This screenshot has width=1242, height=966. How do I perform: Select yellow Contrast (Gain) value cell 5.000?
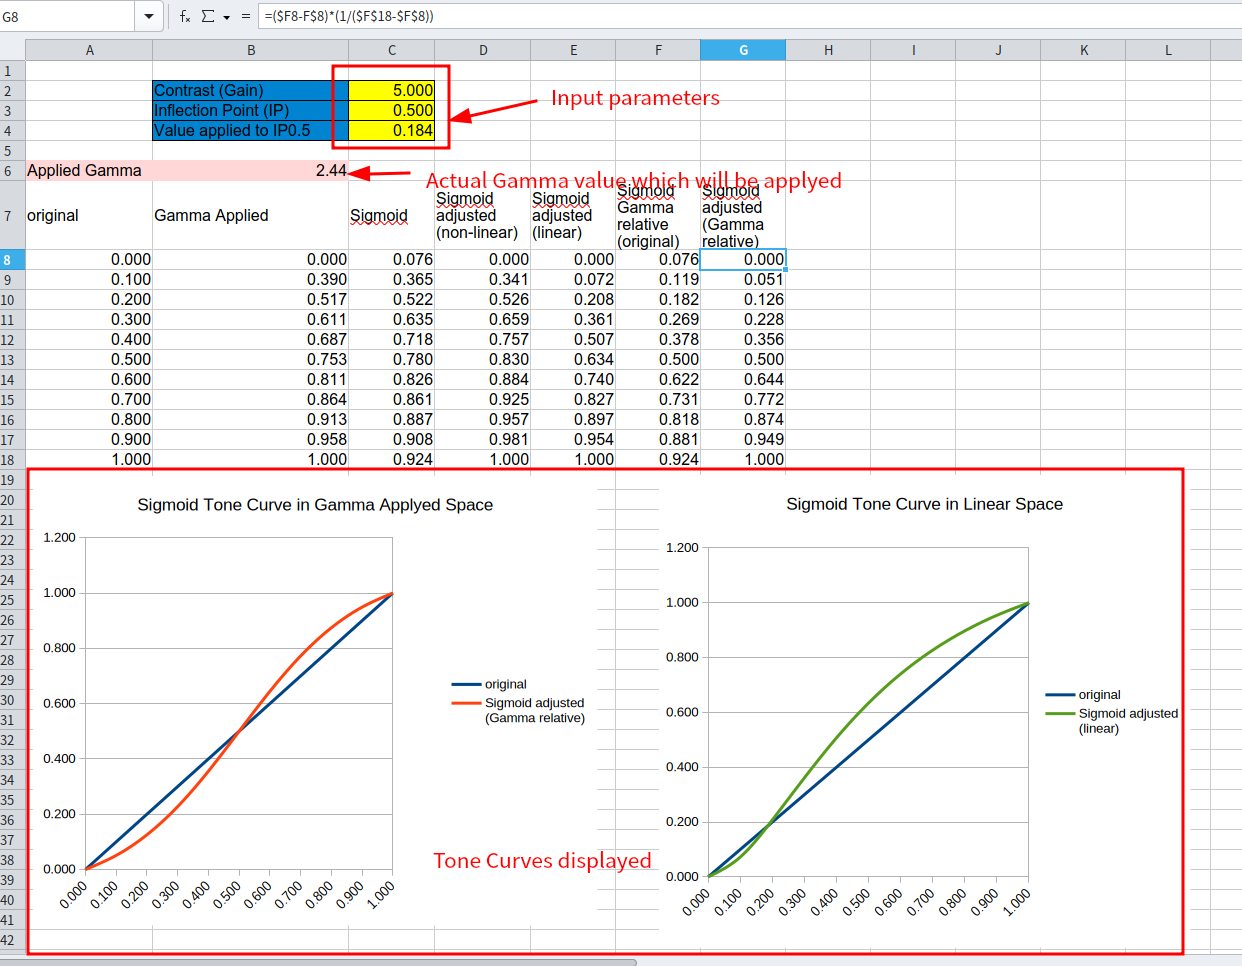point(392,90)
